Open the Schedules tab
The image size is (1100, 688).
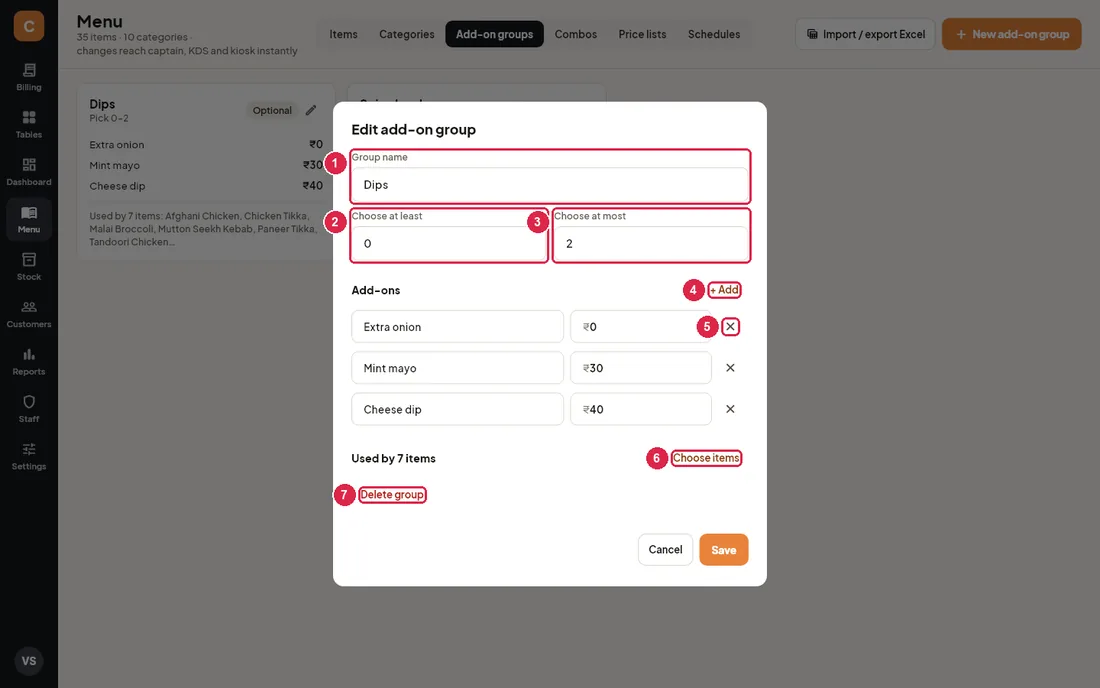(713, 34)
